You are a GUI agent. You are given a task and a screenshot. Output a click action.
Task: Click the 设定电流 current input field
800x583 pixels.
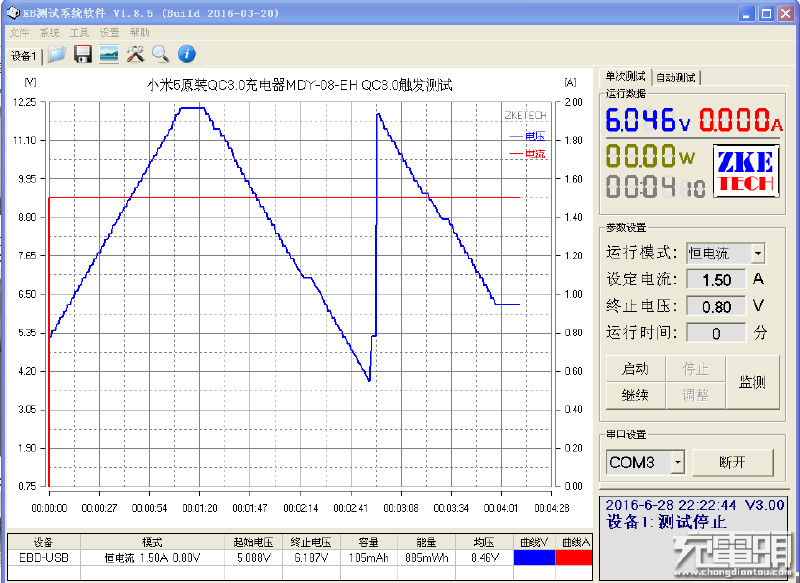click(716, 280)
